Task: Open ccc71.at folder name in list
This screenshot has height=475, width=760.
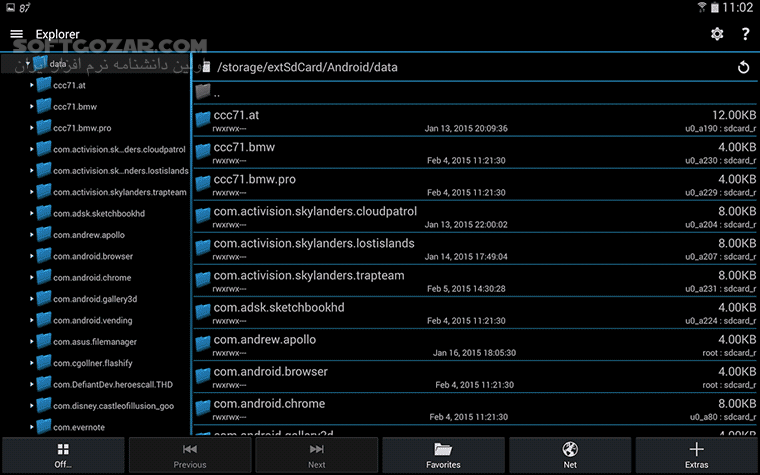Action: (236, 115)
